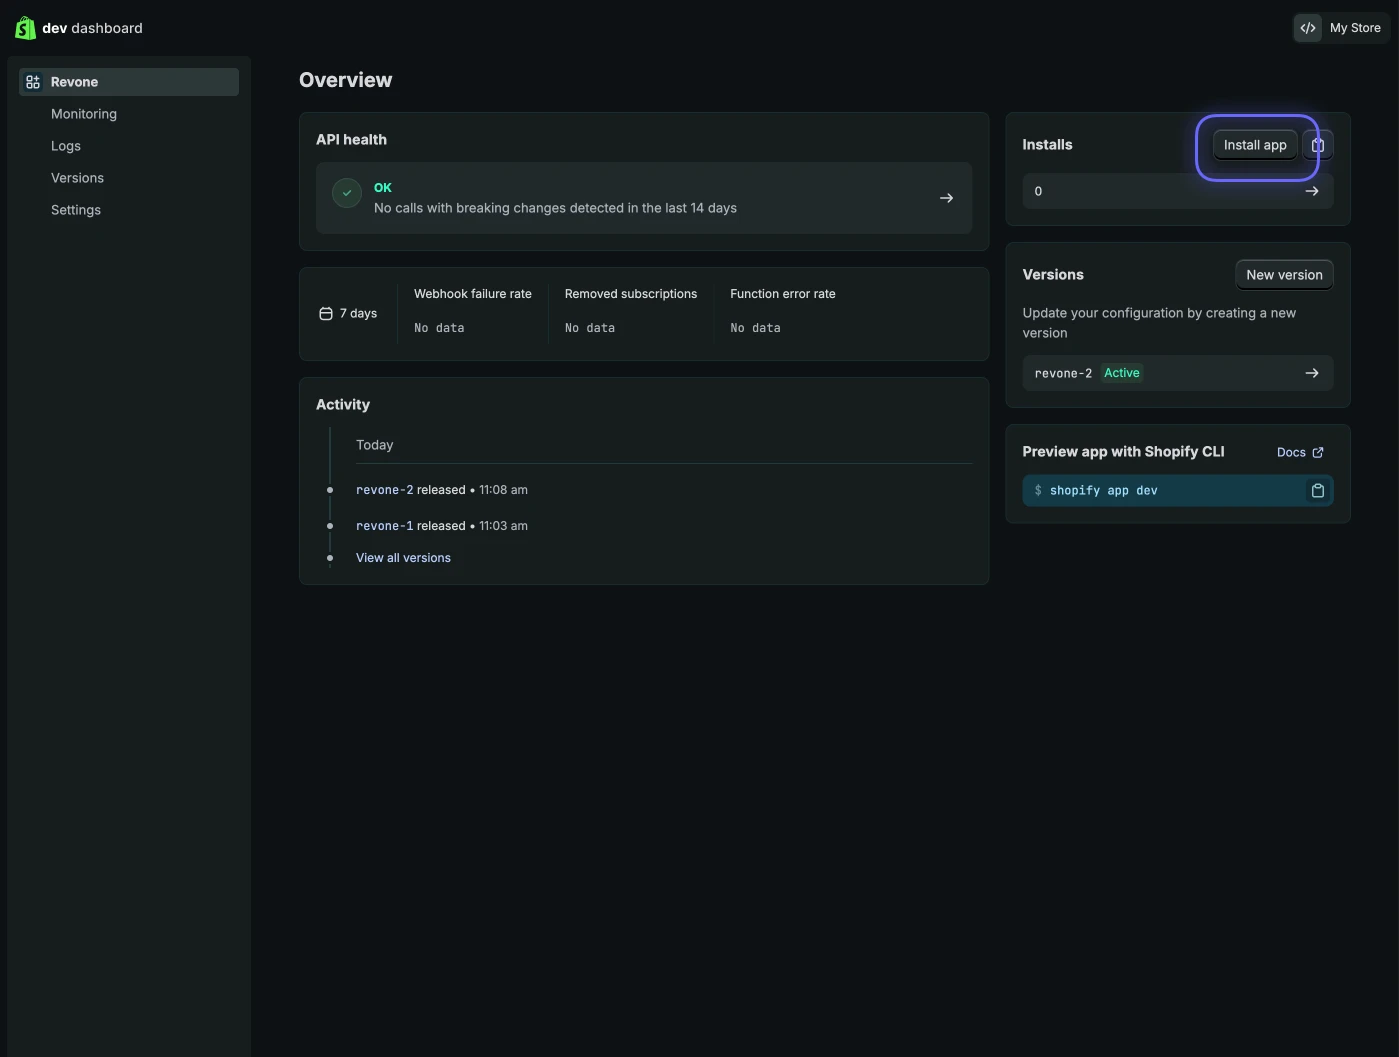Change the 7 days time range

point(348,314)
